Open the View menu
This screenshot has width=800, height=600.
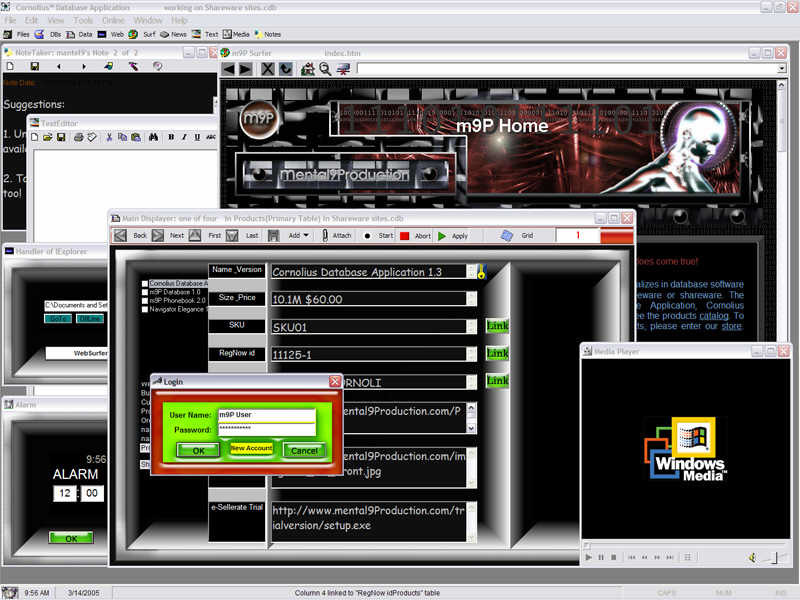click(56, 20)
